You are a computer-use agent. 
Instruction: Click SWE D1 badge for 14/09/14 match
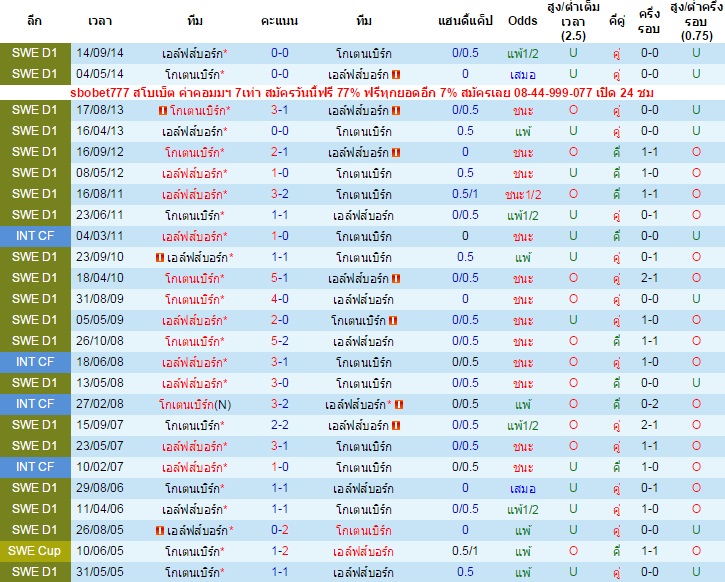pos(35,53)
